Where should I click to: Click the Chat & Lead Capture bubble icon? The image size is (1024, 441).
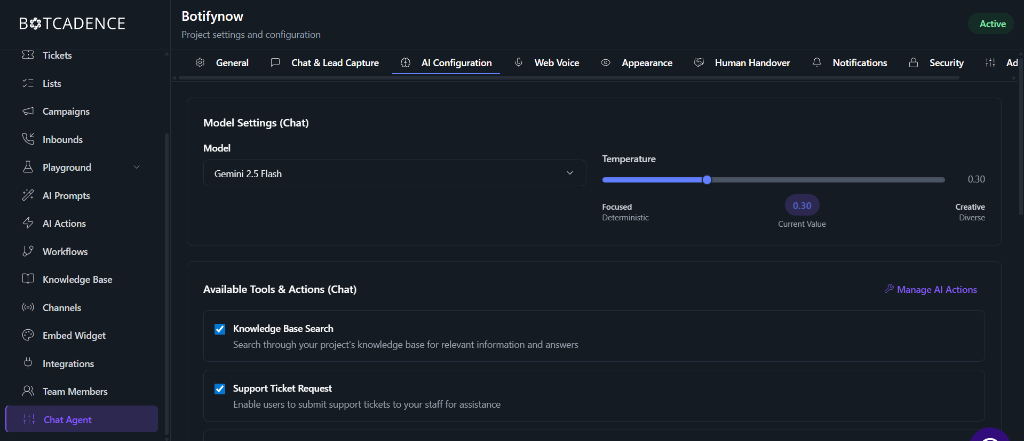tap(276, 63)
